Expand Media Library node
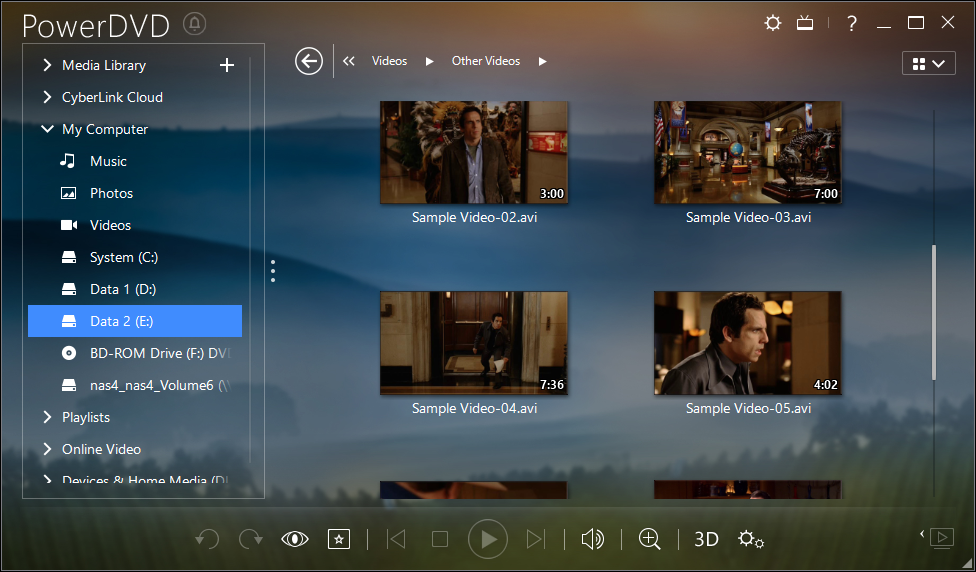Screen dimensions: 976x572 point(47,65)
